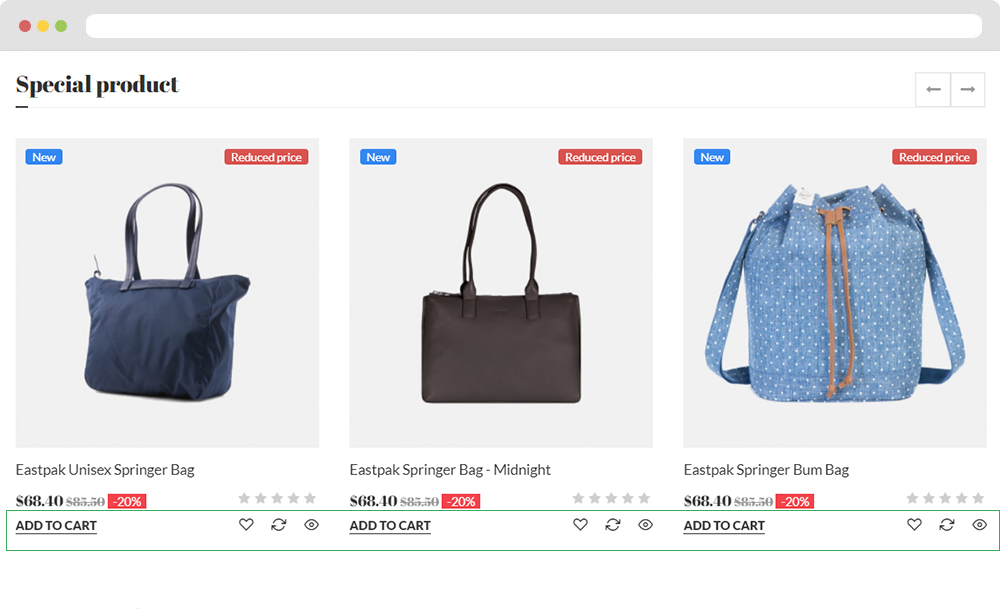Open the Eastpak Springer Bag - Midnight title link

(x=450, y=470)
